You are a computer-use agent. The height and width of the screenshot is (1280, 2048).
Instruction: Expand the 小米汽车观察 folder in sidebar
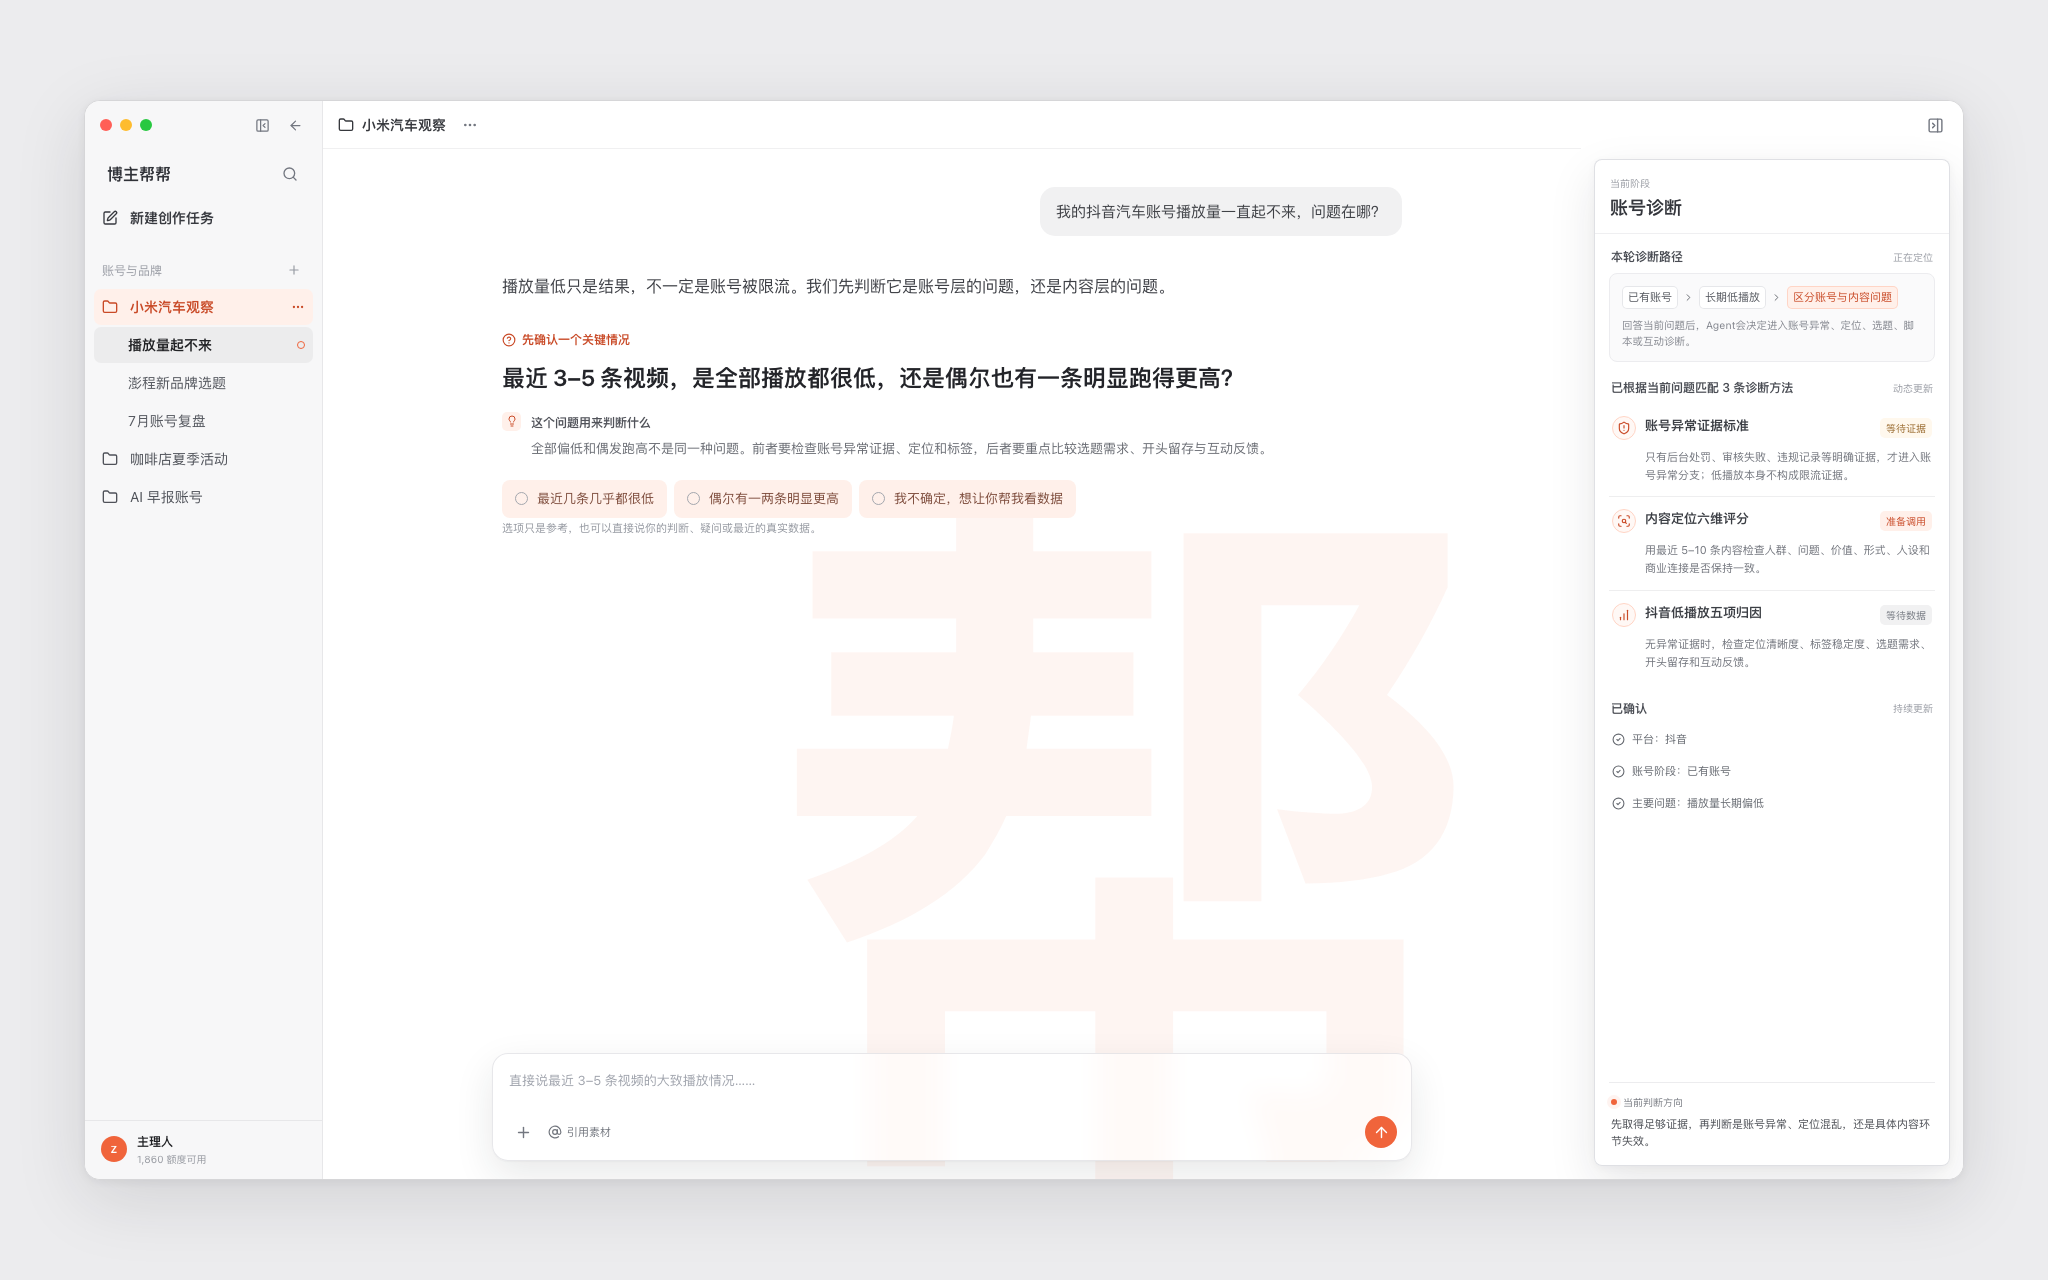[x=204, y=307]
